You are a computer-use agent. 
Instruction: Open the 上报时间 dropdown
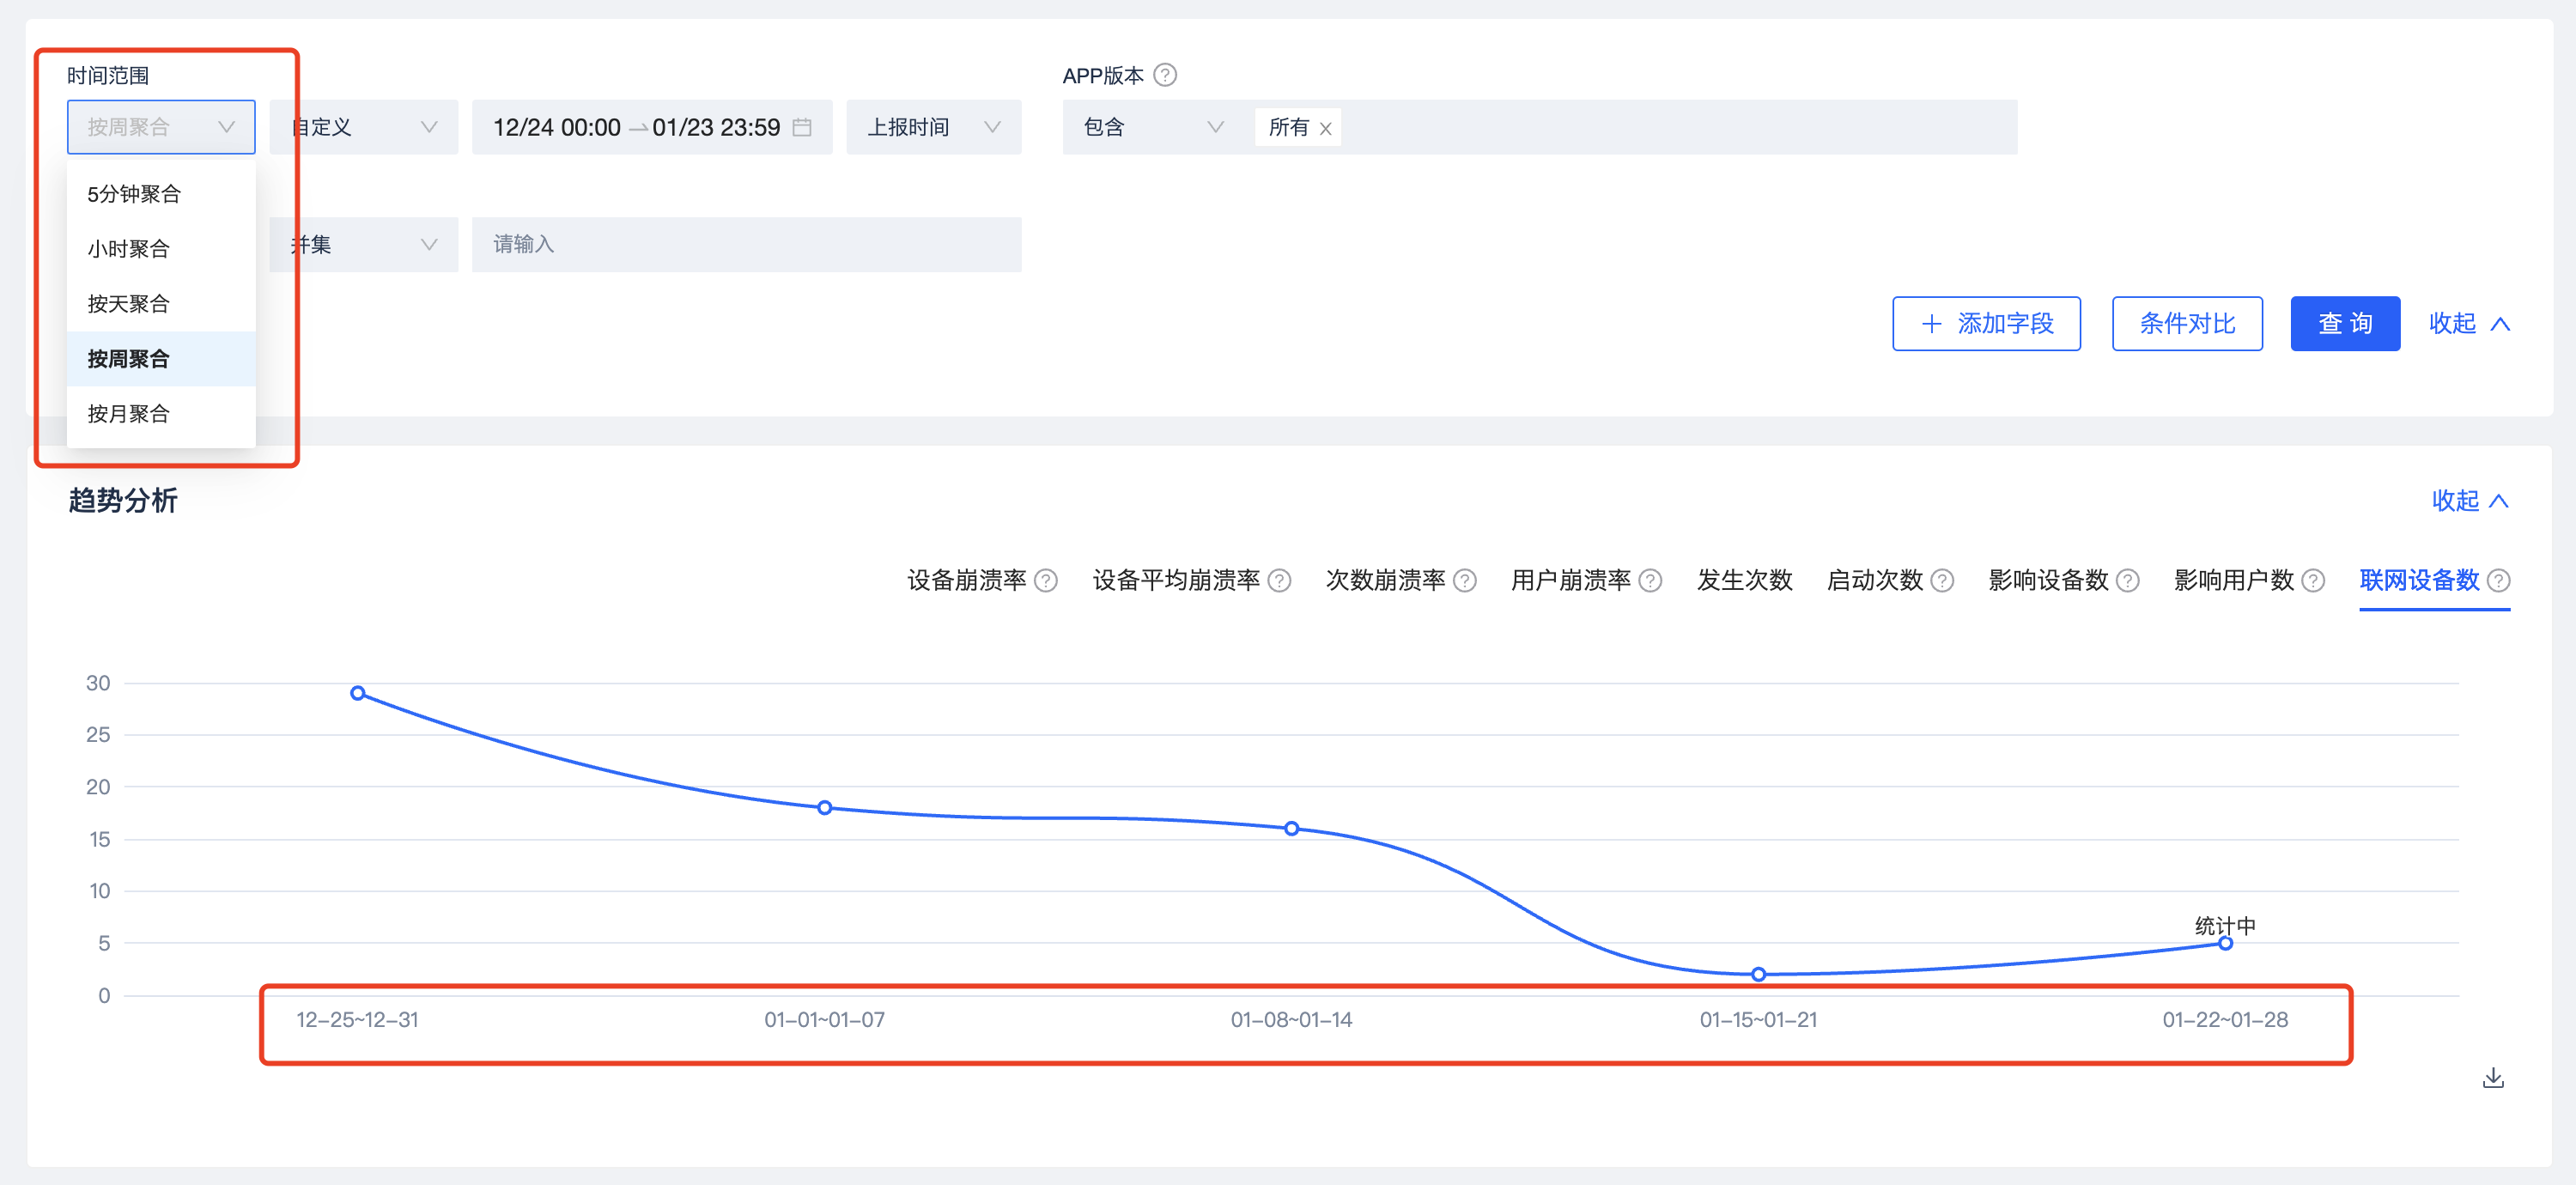click(934, 127)
